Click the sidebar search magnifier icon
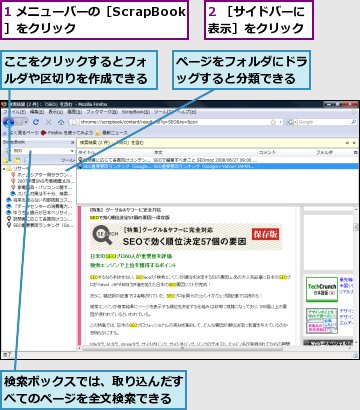360x410 pixels. click(x=7, y=151)
